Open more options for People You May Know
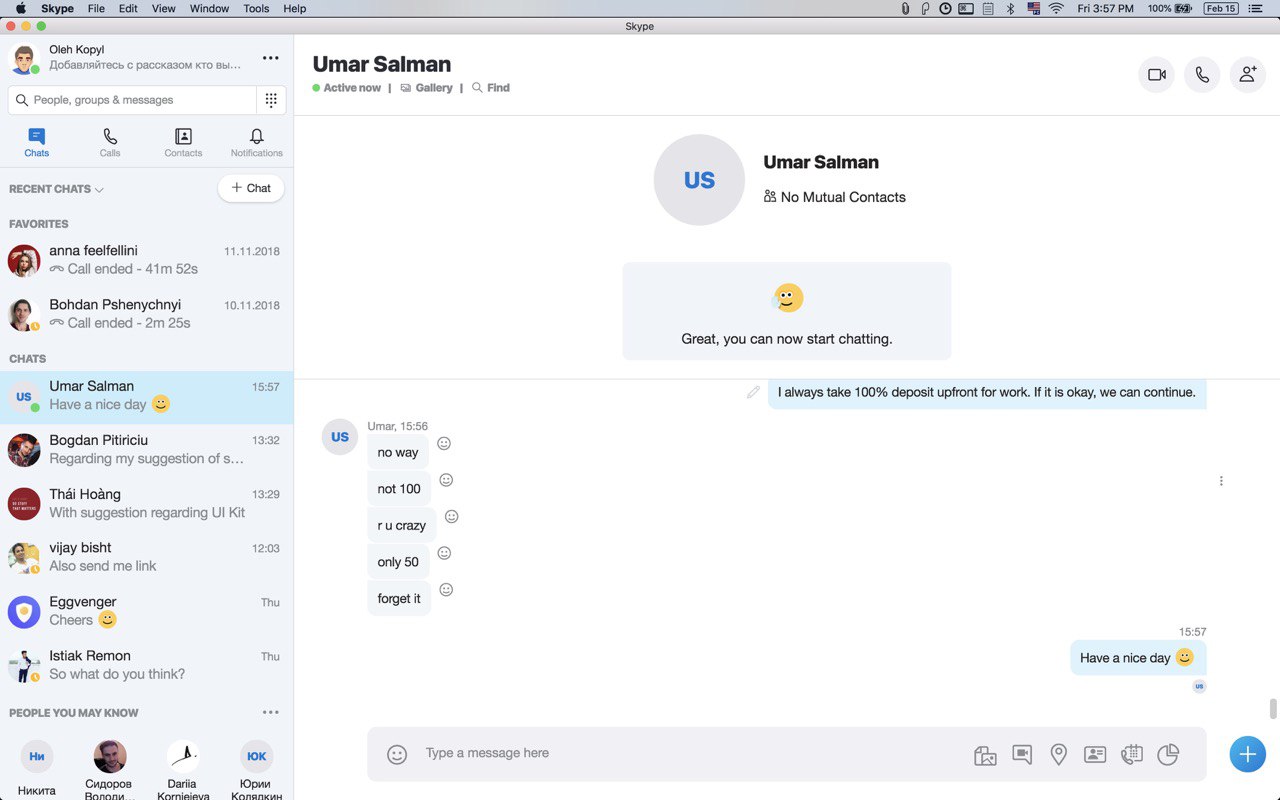The height and width of the screenshot is (800, 1280). (270, 713)
